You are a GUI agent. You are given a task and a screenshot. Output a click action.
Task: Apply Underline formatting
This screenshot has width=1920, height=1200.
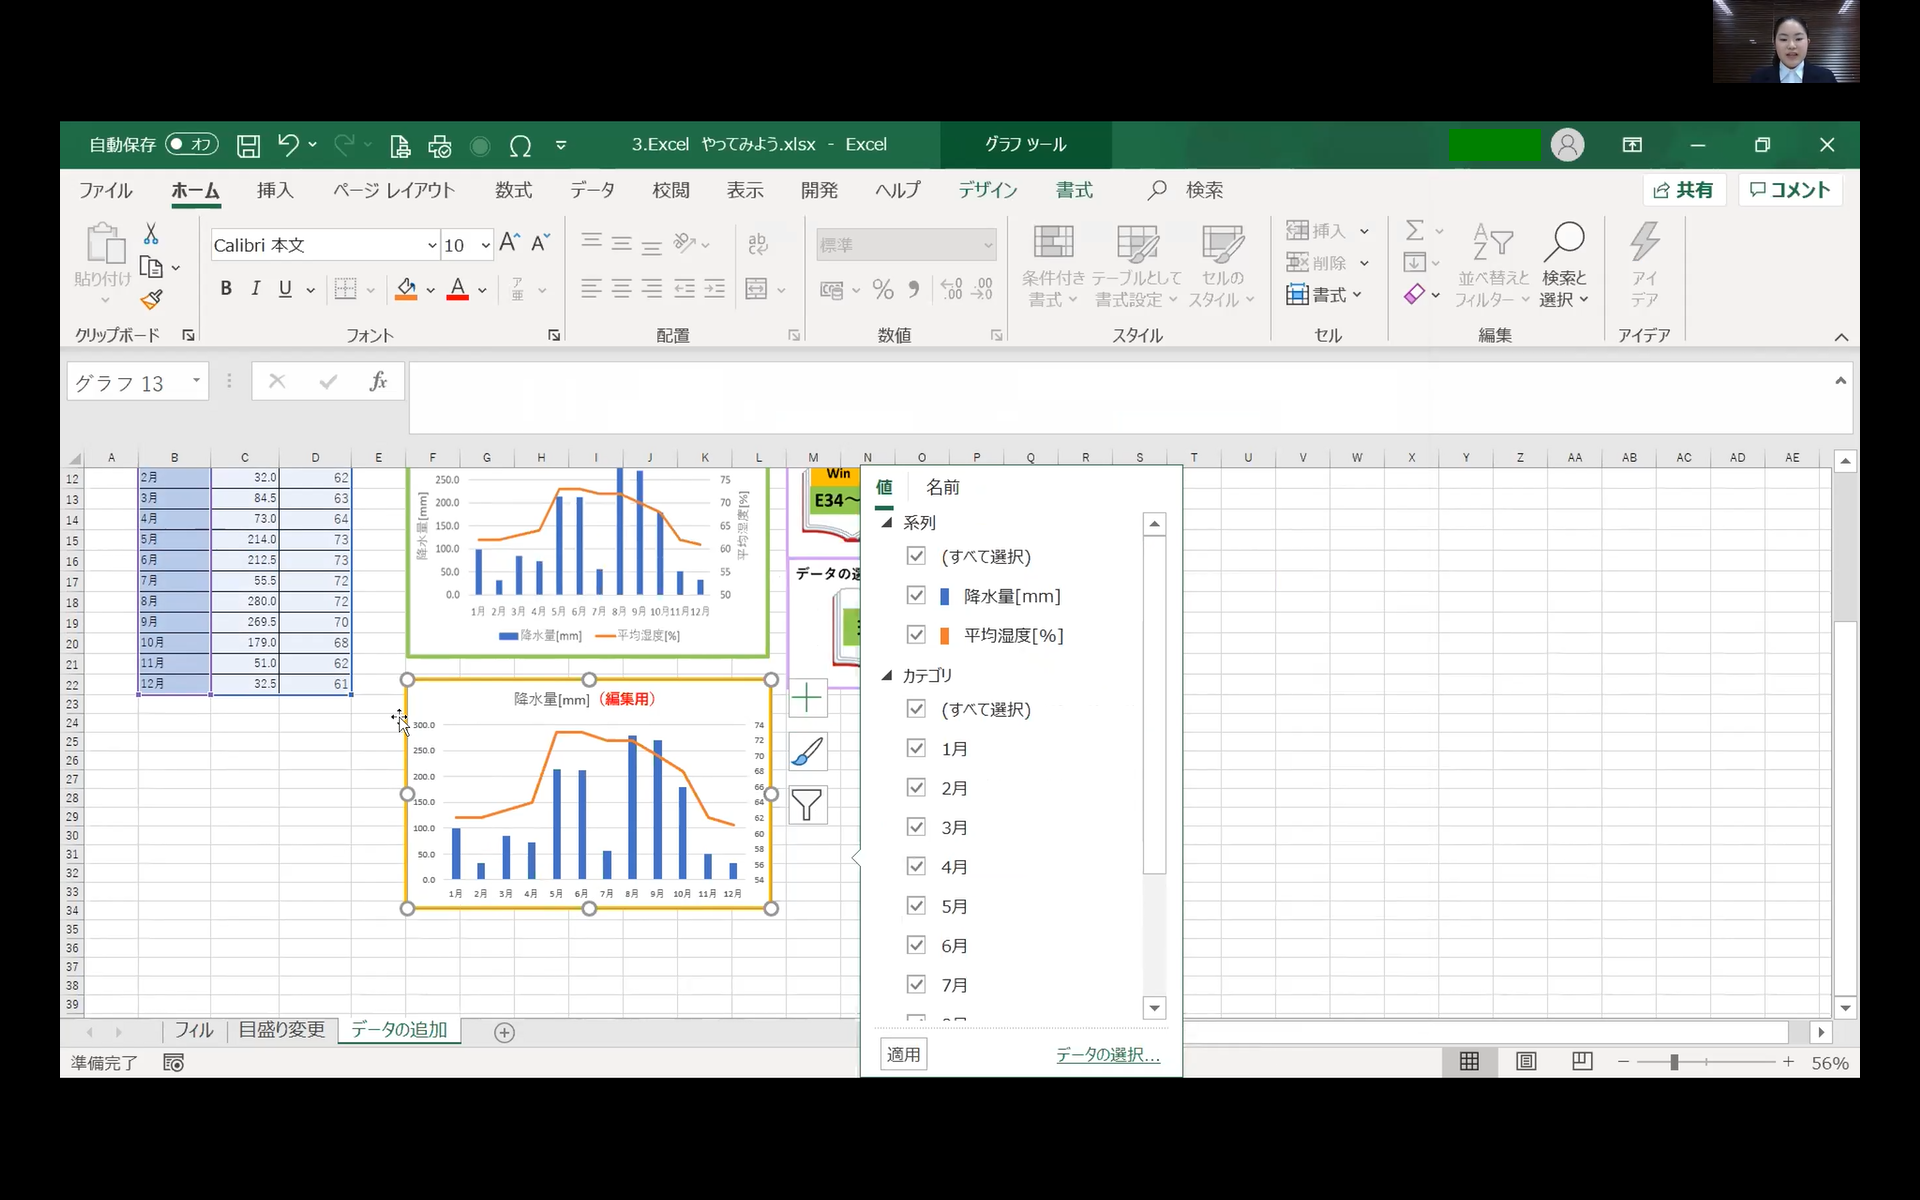[x=285, y=289]
